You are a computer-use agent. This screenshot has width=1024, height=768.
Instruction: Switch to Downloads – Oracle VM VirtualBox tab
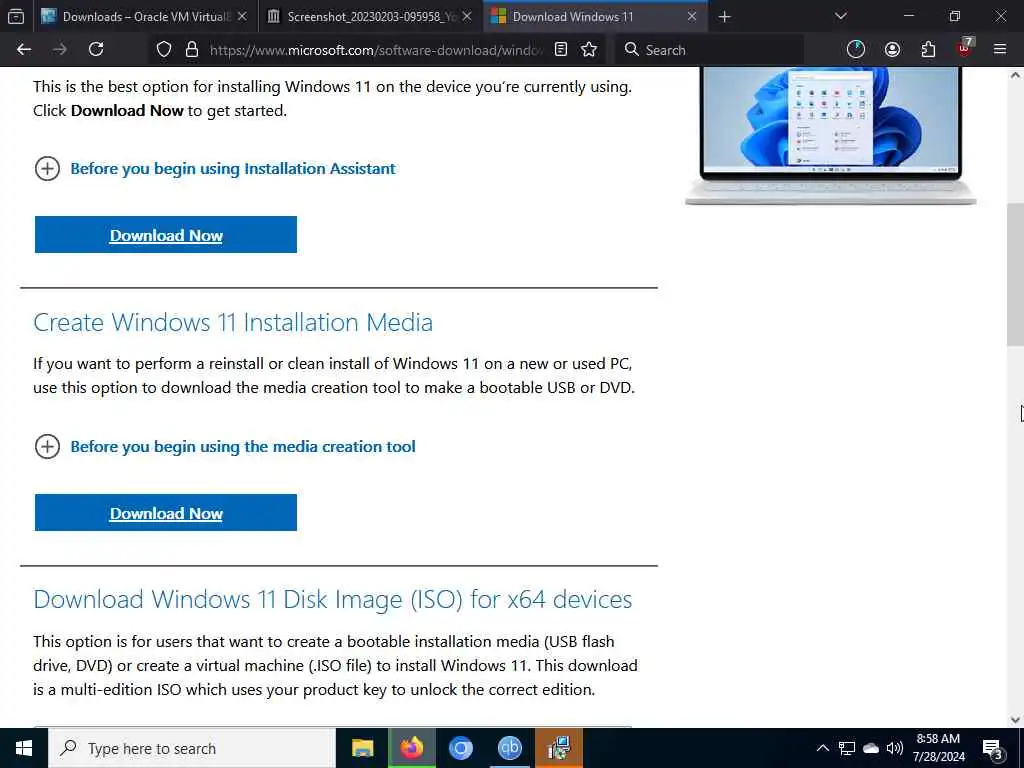(144, 17)
